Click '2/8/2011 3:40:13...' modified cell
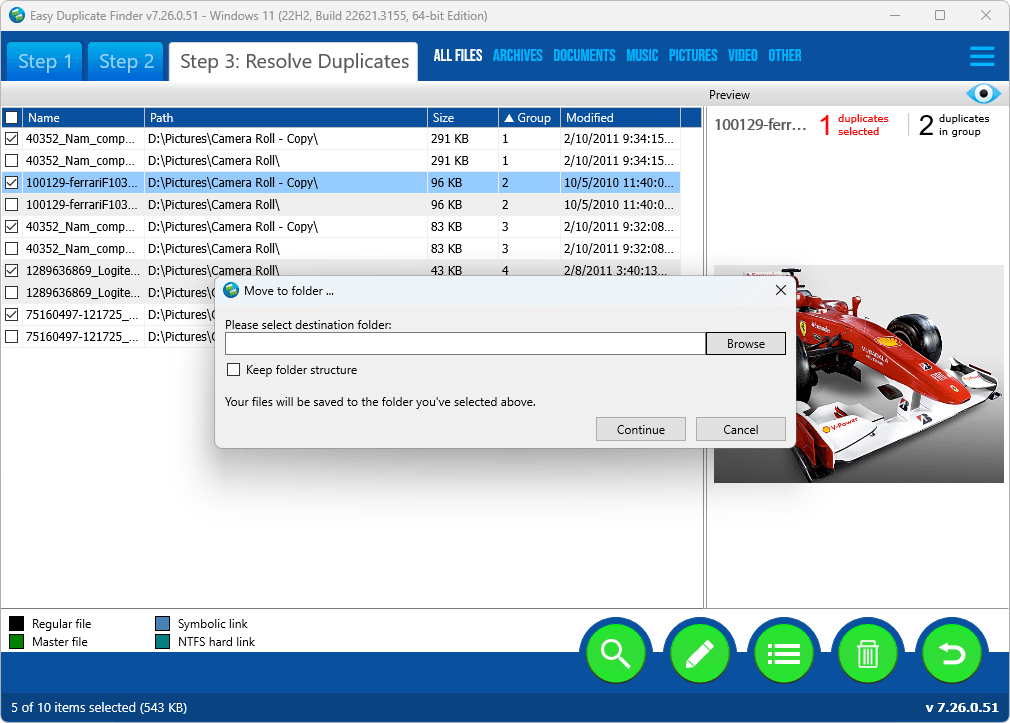The image size is (1010, 723). click(615, 271)
